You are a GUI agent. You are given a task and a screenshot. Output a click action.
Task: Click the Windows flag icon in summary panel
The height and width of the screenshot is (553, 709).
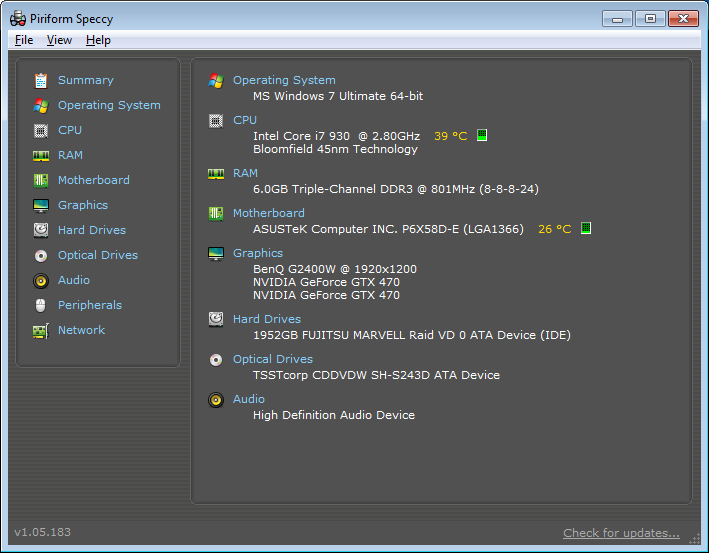click(x=216, y=81)
